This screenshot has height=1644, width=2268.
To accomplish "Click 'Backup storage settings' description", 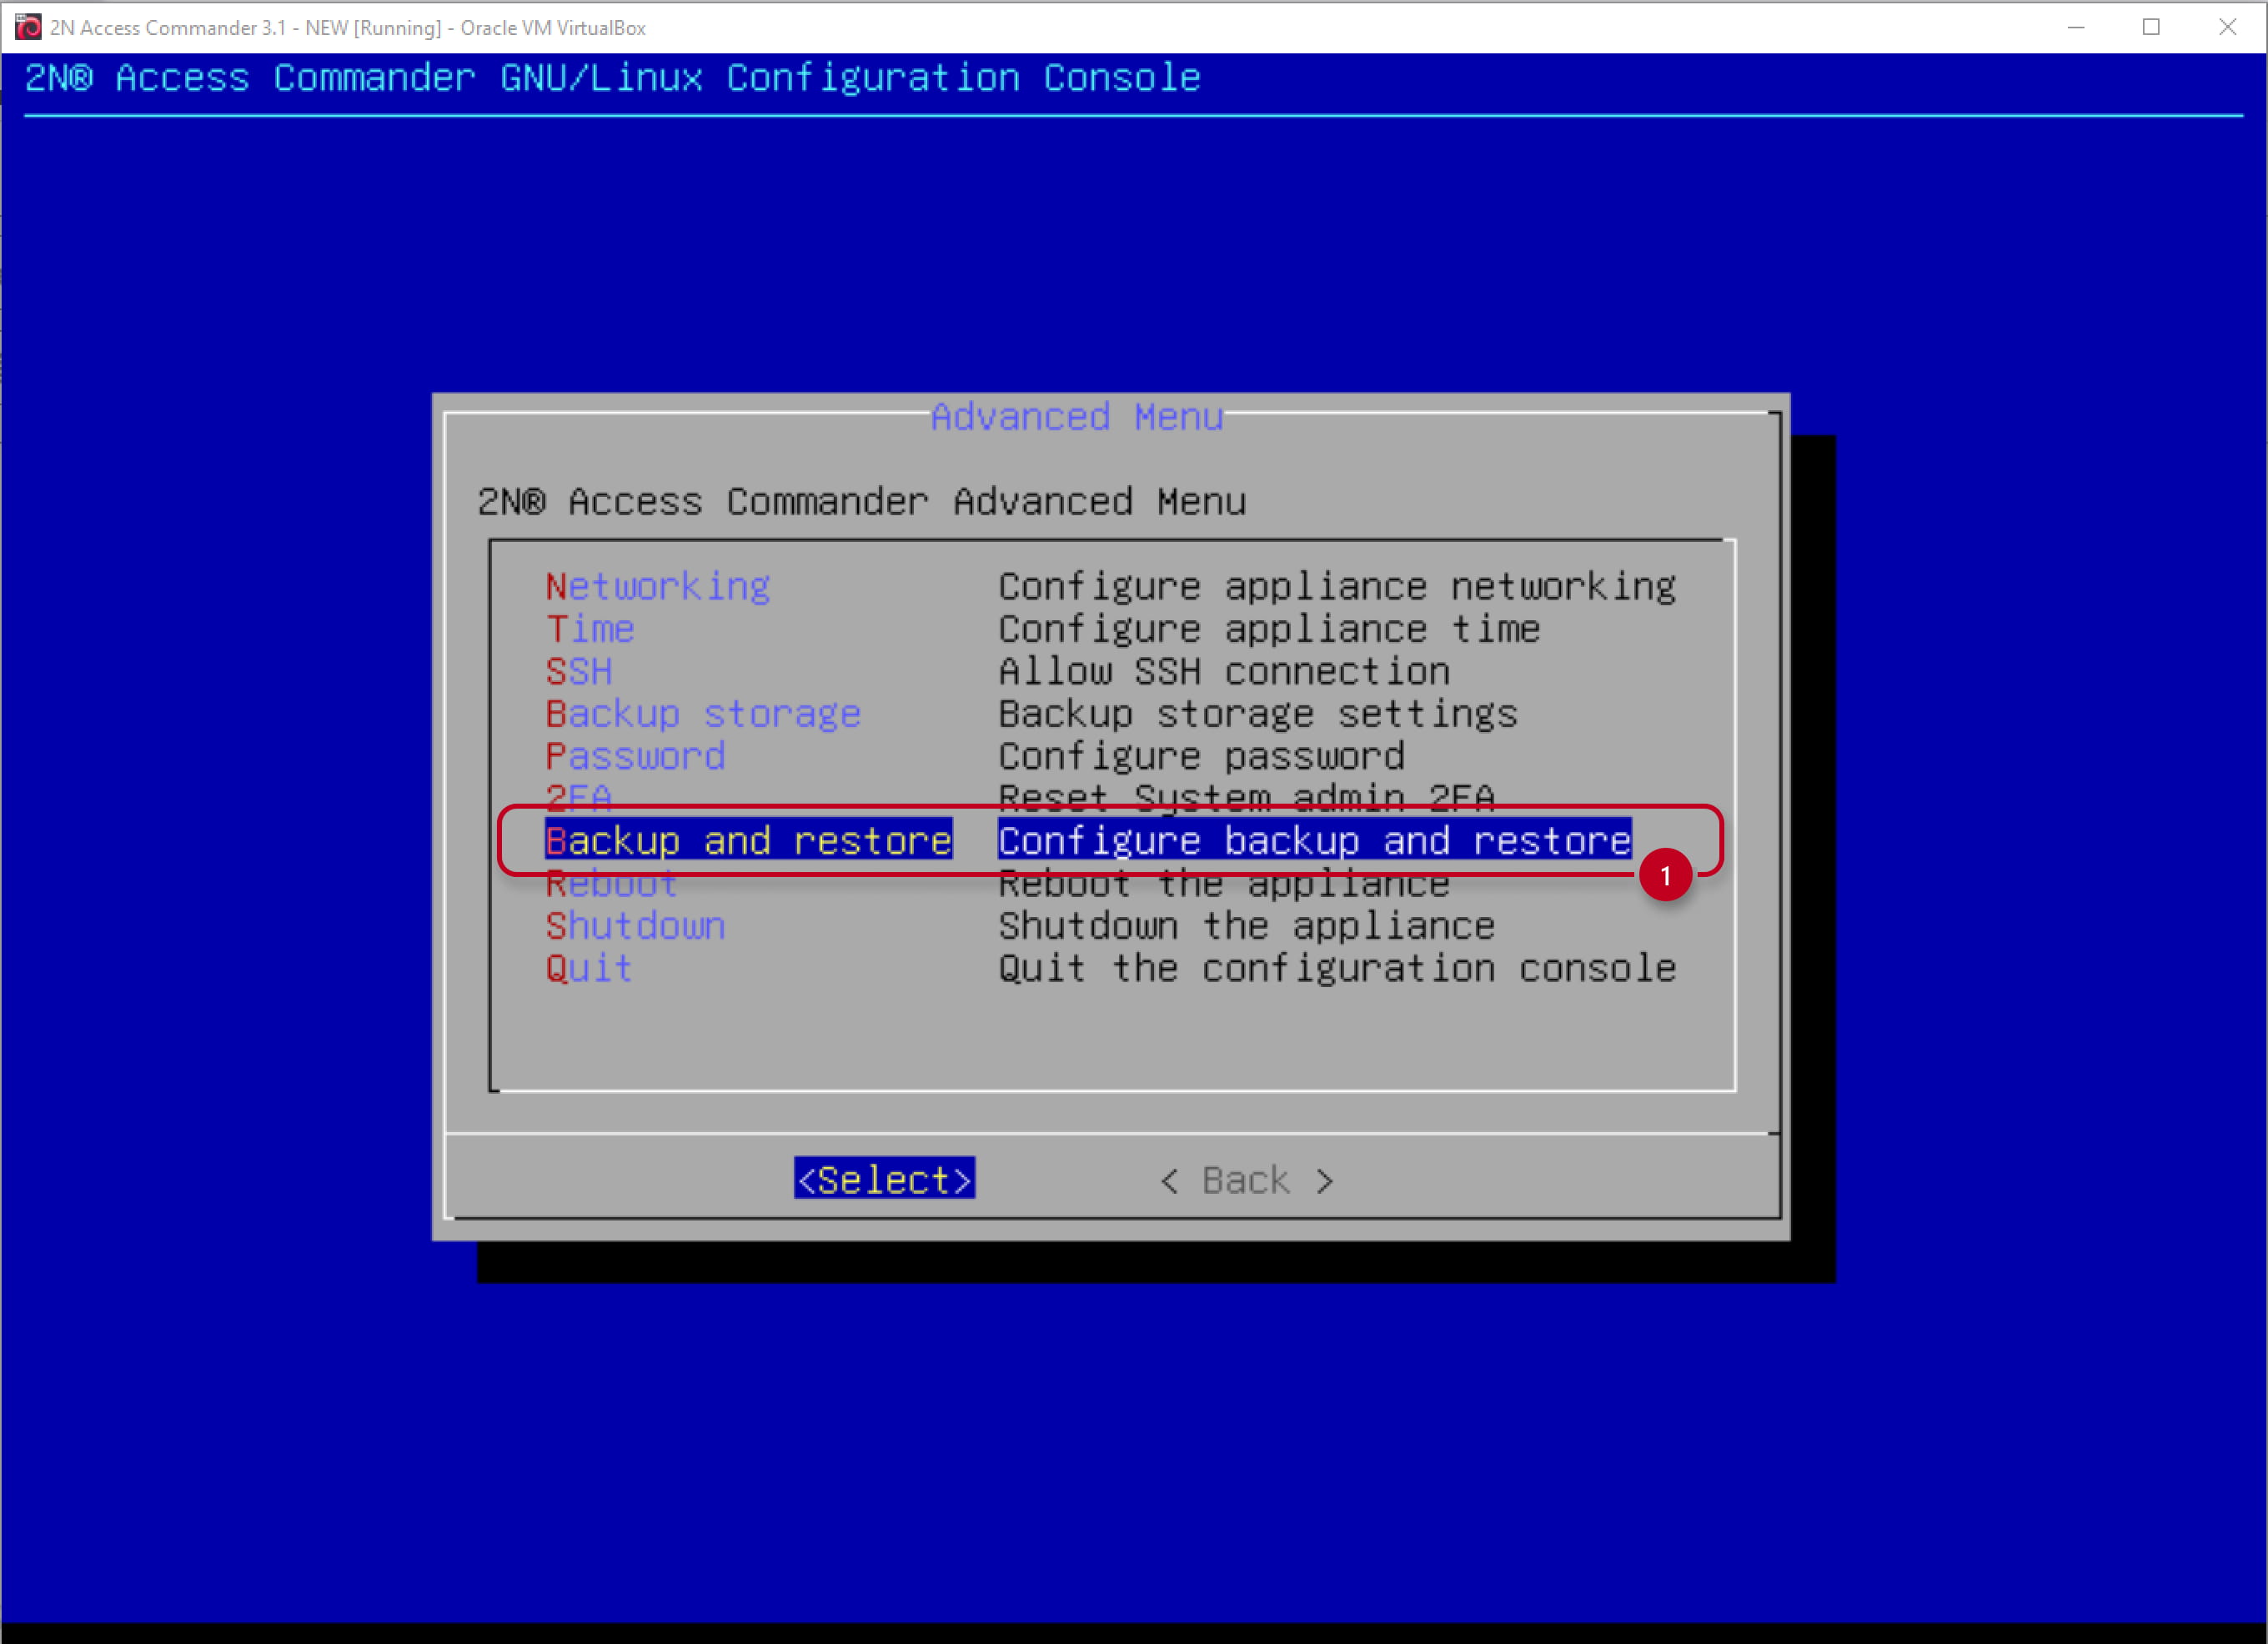I will [x=1258, y=714].
